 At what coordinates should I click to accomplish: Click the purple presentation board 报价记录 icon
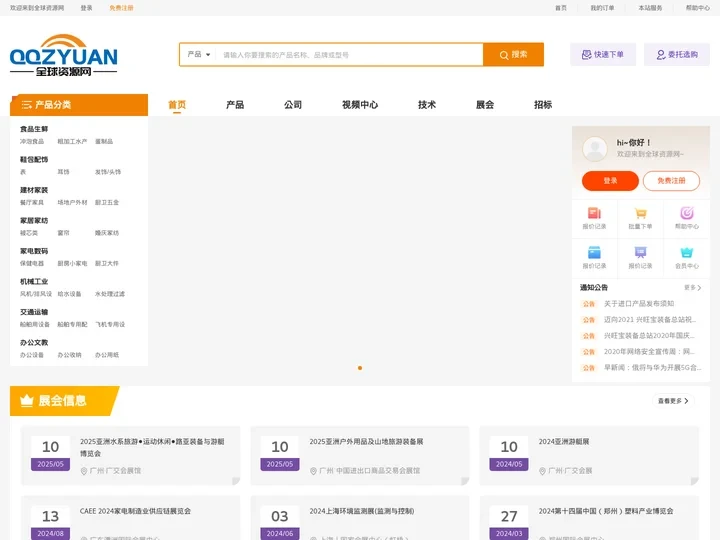641,253
